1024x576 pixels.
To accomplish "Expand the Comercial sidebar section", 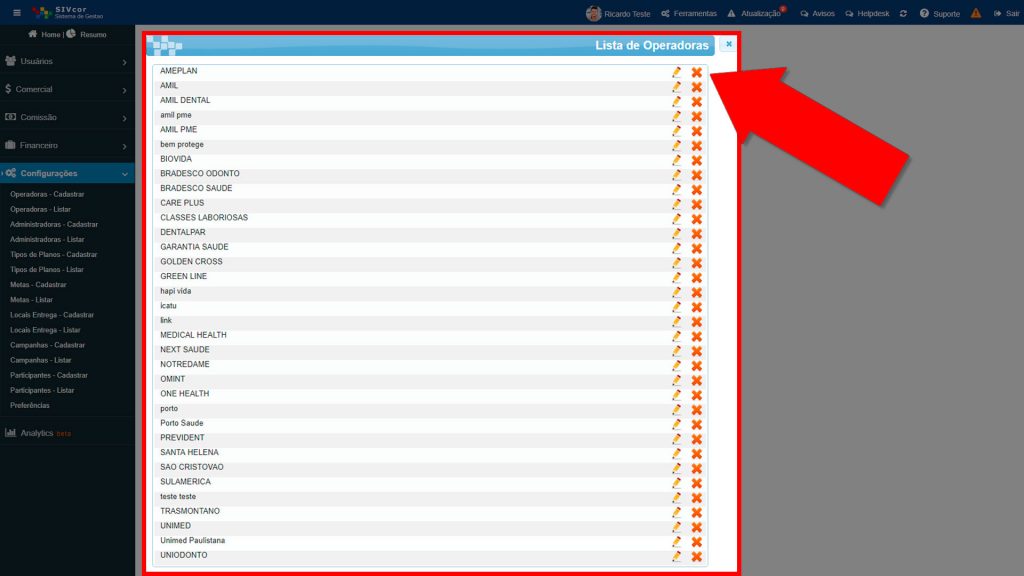I will coord(67,89).
